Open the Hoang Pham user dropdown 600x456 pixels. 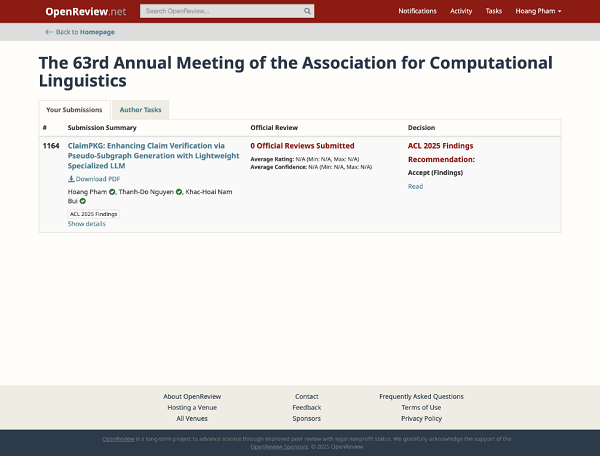click(x=539, y=11)
